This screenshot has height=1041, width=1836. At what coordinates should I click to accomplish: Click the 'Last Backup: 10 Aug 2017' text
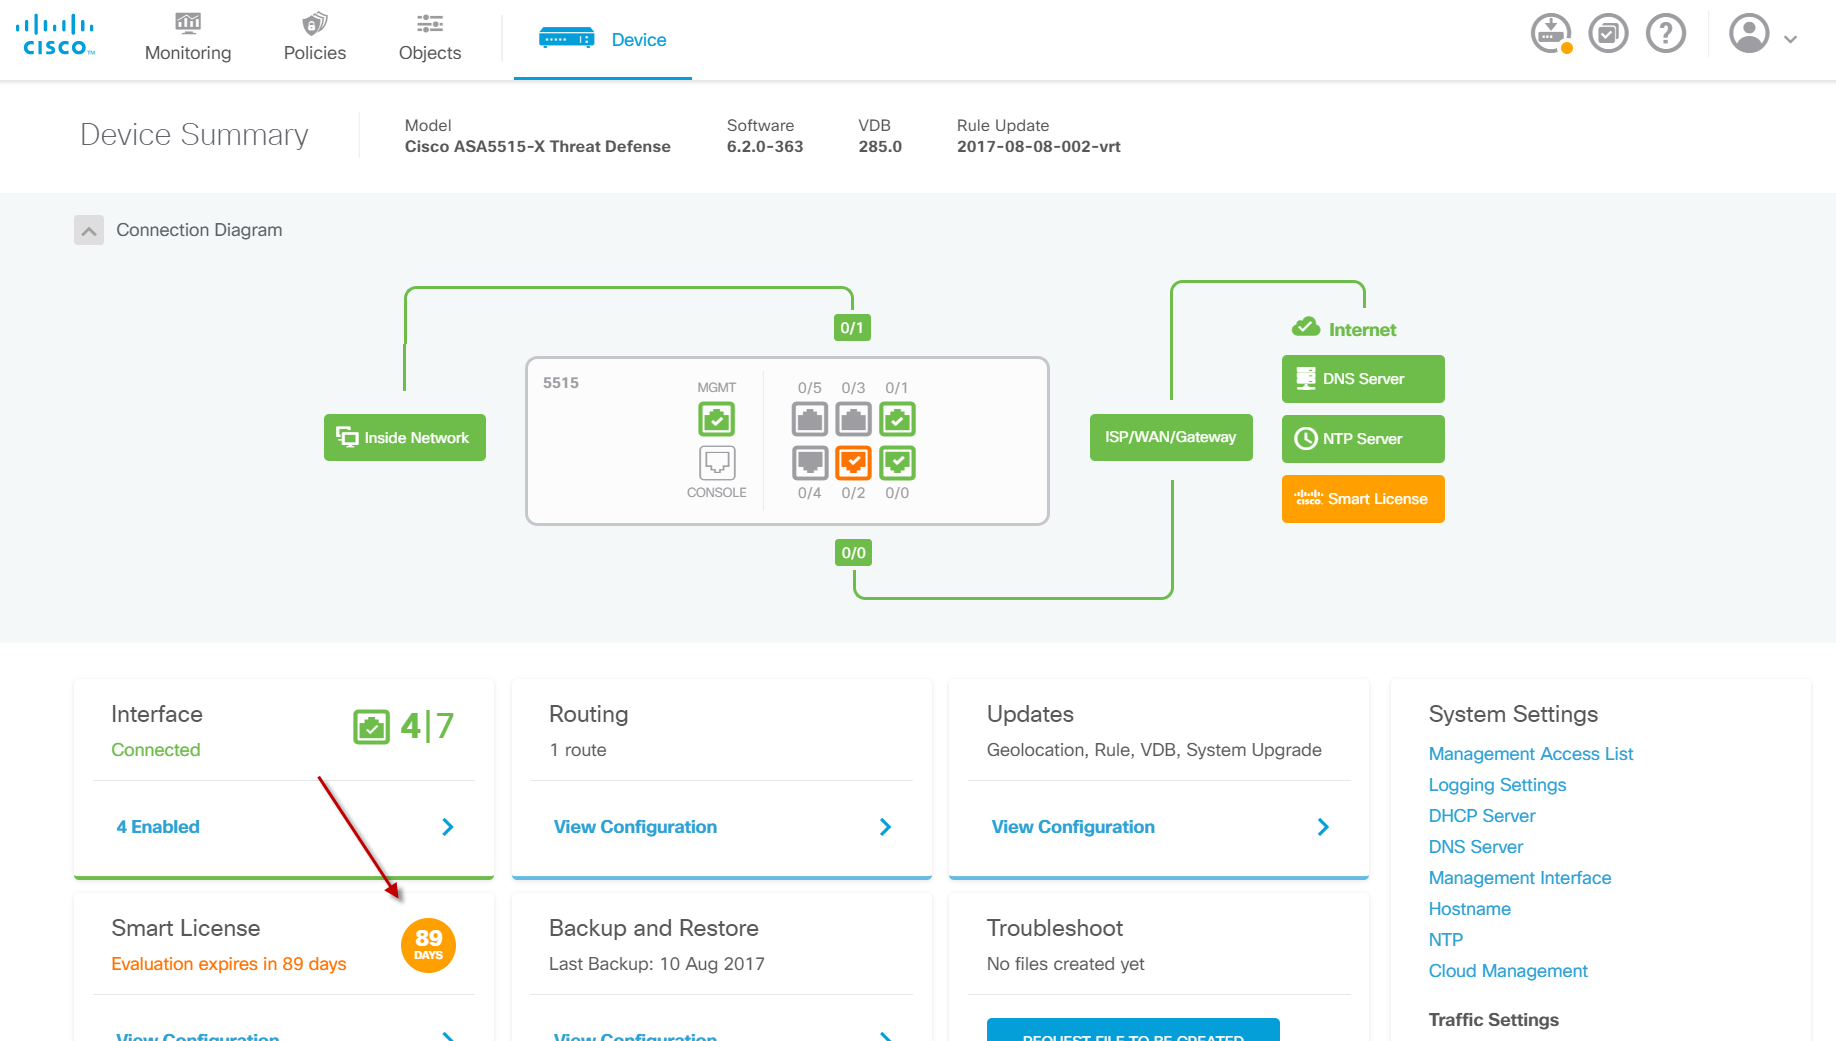tap(657, 964)
